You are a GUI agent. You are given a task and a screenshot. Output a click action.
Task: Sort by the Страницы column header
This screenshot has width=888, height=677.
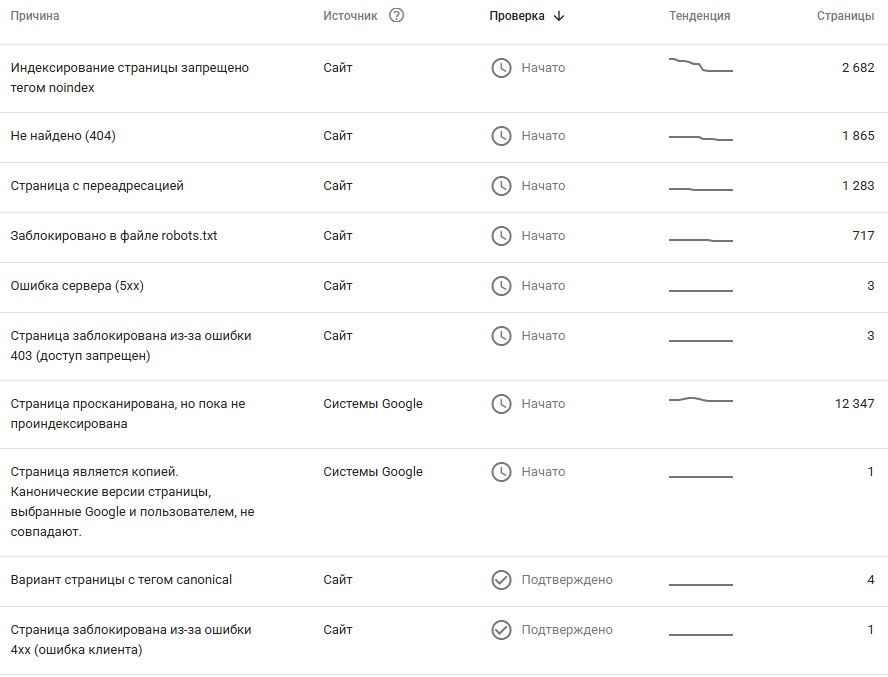coord(845,16)
